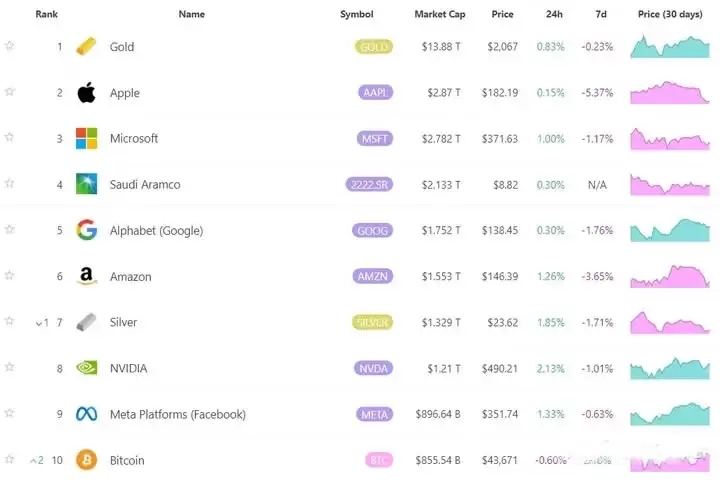Click the Gold bar icon

[87, 47]
